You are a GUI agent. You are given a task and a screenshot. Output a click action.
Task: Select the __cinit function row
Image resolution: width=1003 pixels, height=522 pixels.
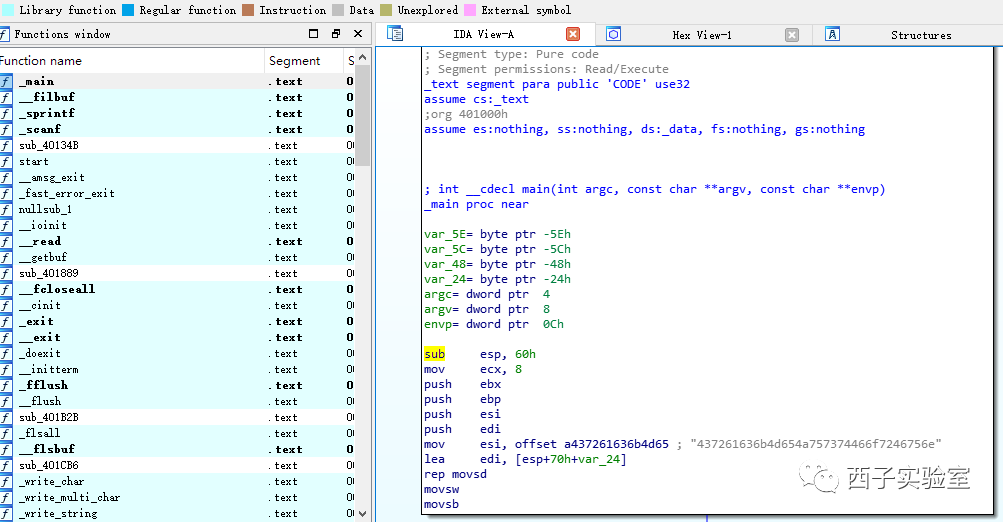(x=178, y=305)
